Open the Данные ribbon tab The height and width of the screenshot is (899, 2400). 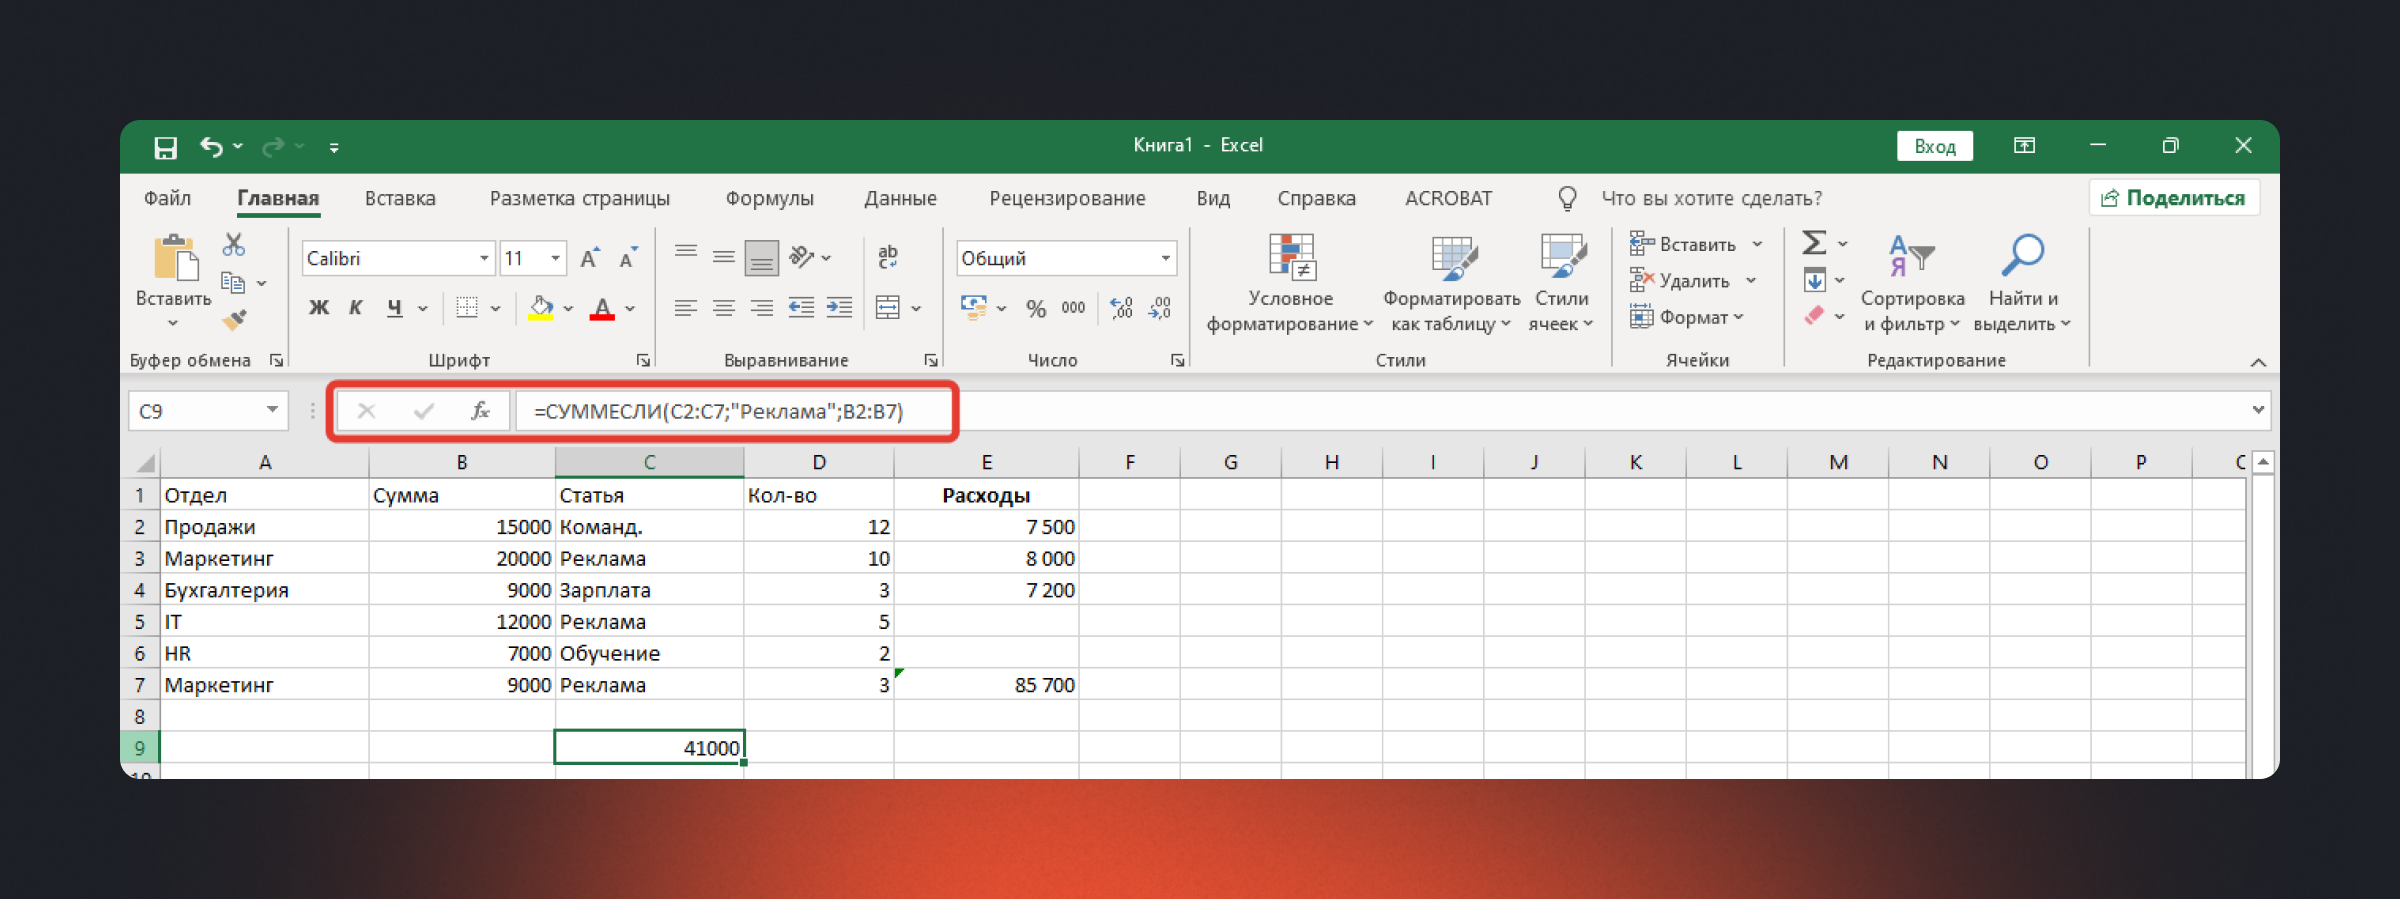point(900,198)
